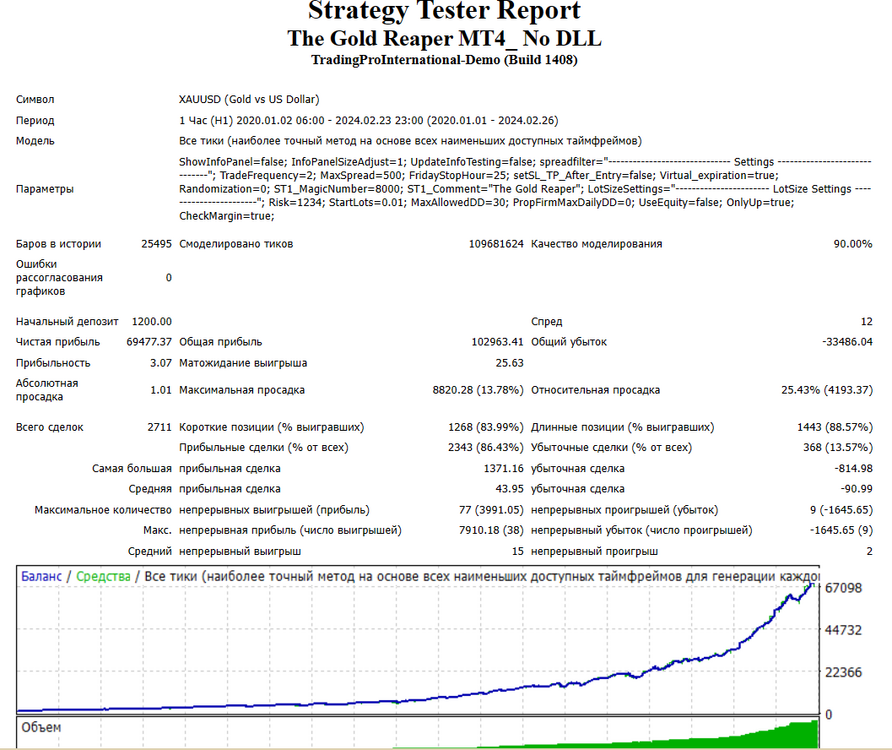This screenshot has height=750, width=892.
Task: Select the gross loss value -33486.04
Action: tap(847, 342)
